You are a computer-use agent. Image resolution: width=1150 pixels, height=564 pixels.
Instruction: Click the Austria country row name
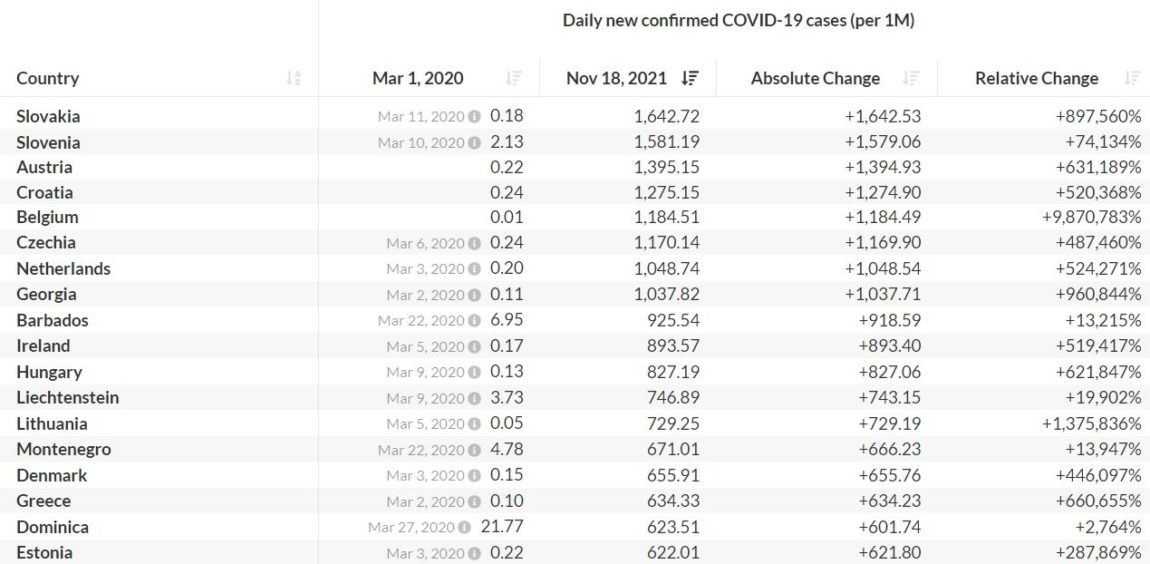click(44, 167)
